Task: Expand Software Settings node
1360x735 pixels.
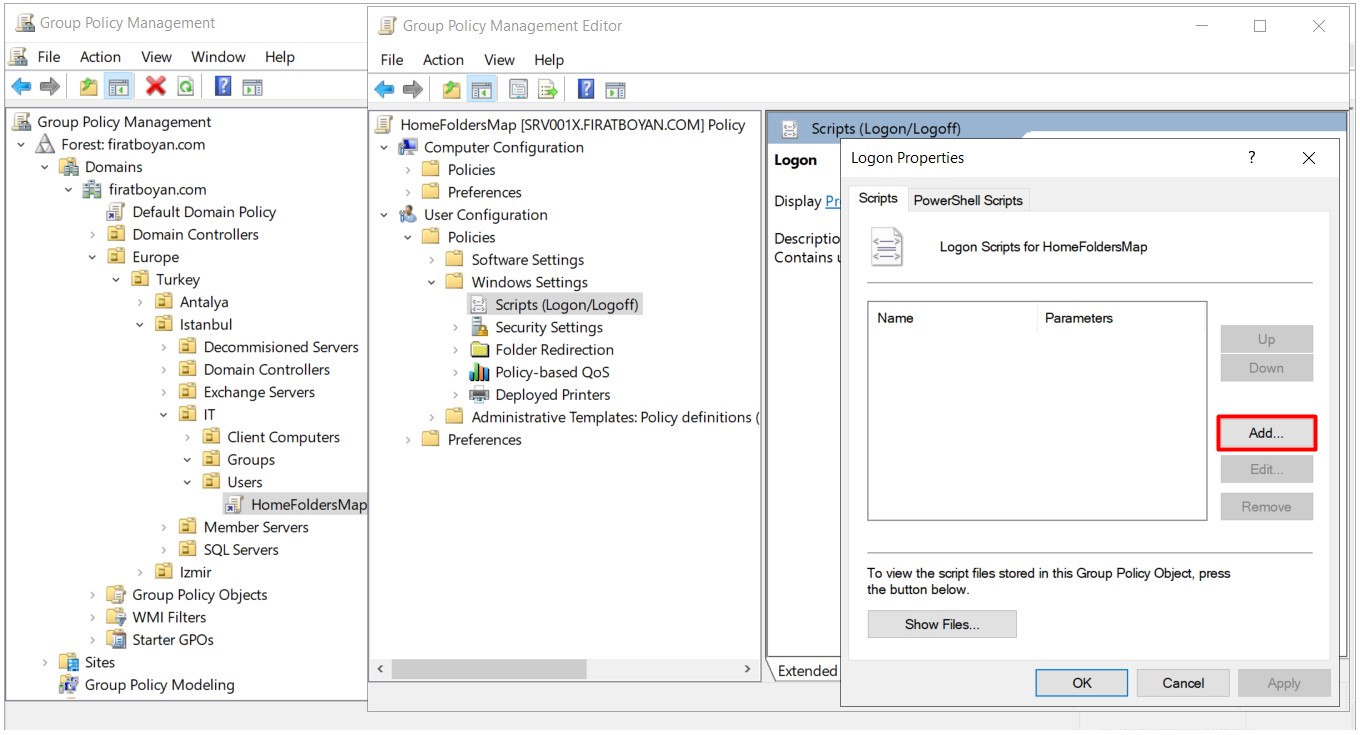Action: point(432,260)
